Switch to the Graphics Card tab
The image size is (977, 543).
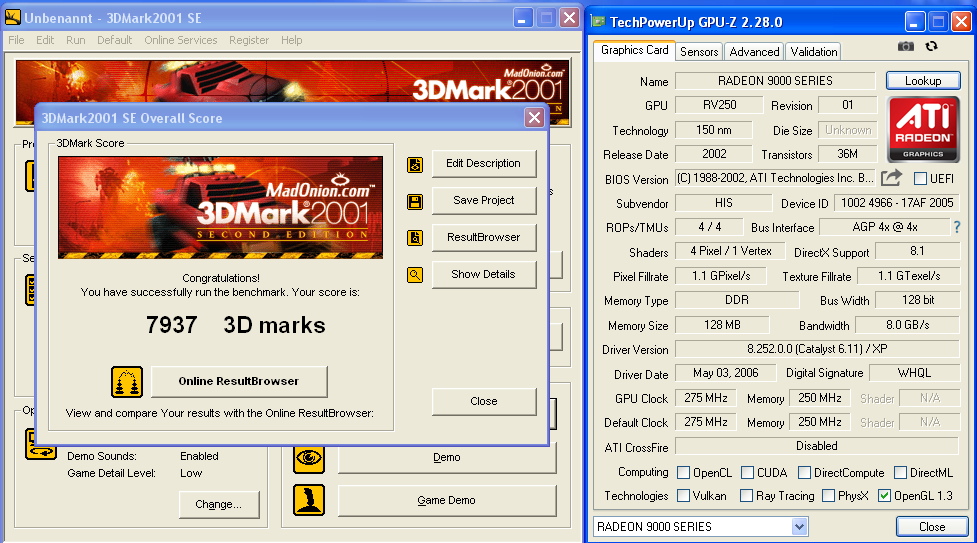(634, 50)
